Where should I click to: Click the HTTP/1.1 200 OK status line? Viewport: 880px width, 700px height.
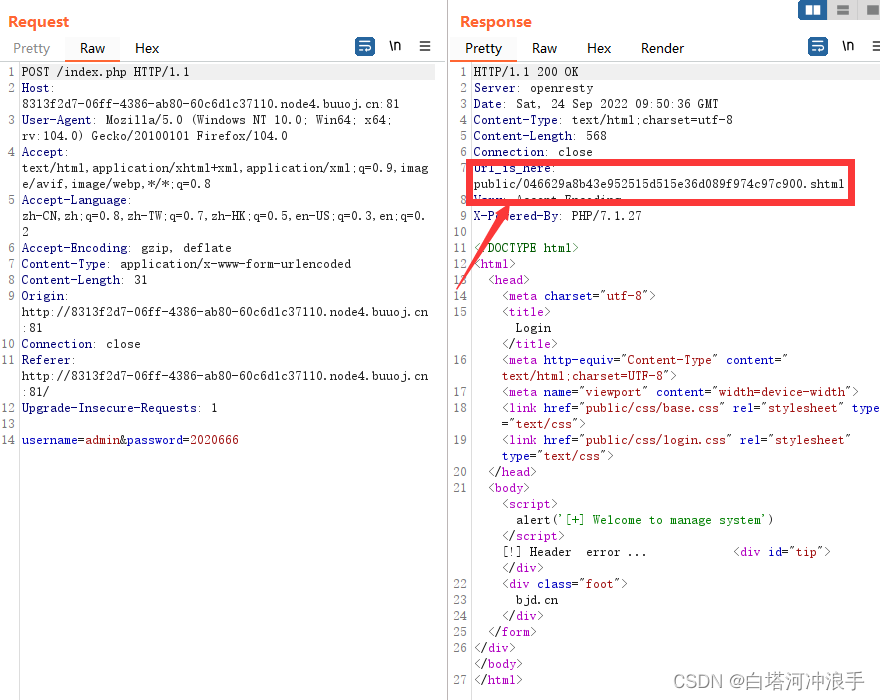[526, 72]
